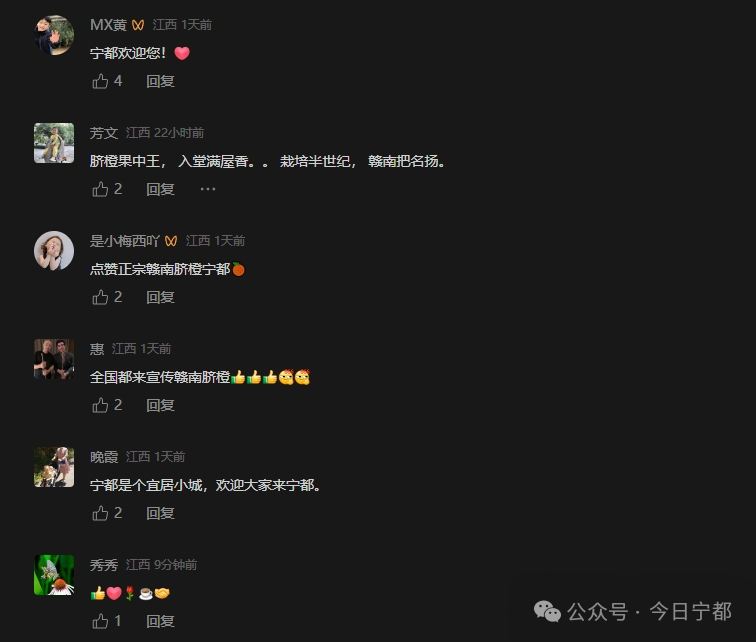The width and height of the screenshot is (756, 642).
Task: Open 是小梅西吖's round avatar
Action: click(54, 251)
